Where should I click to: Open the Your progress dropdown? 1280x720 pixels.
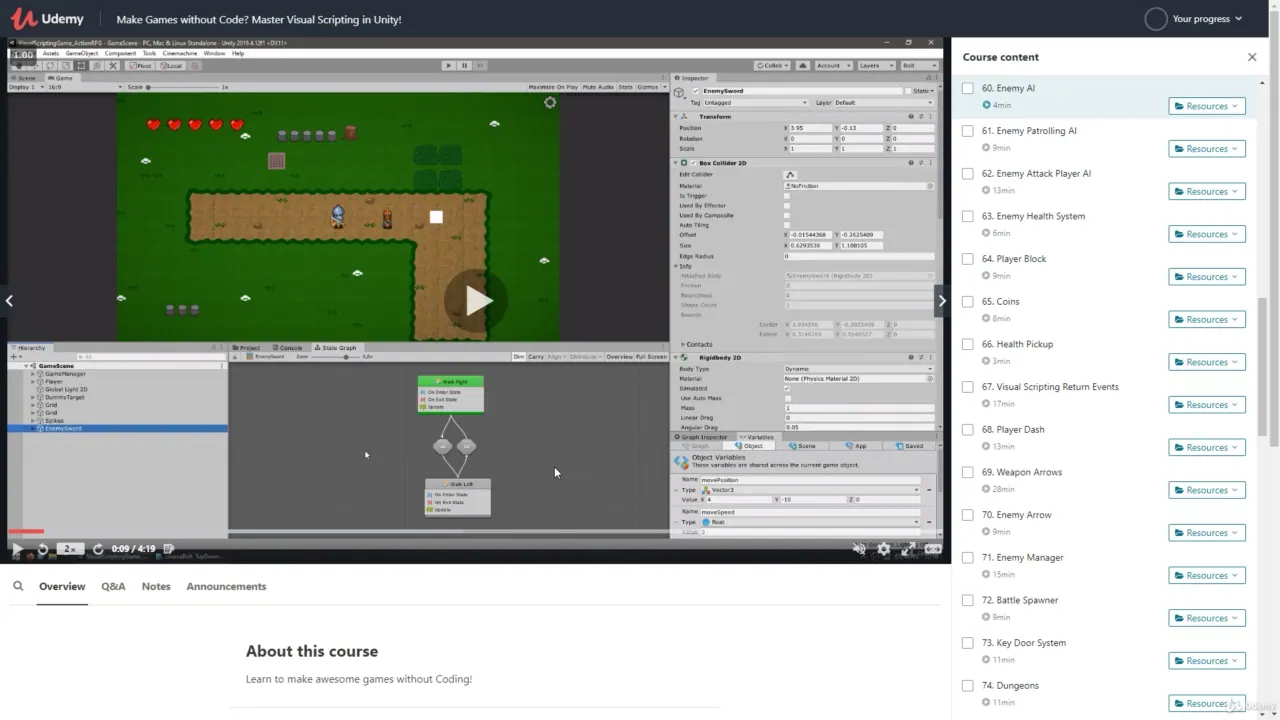(x=1207, y=19)
